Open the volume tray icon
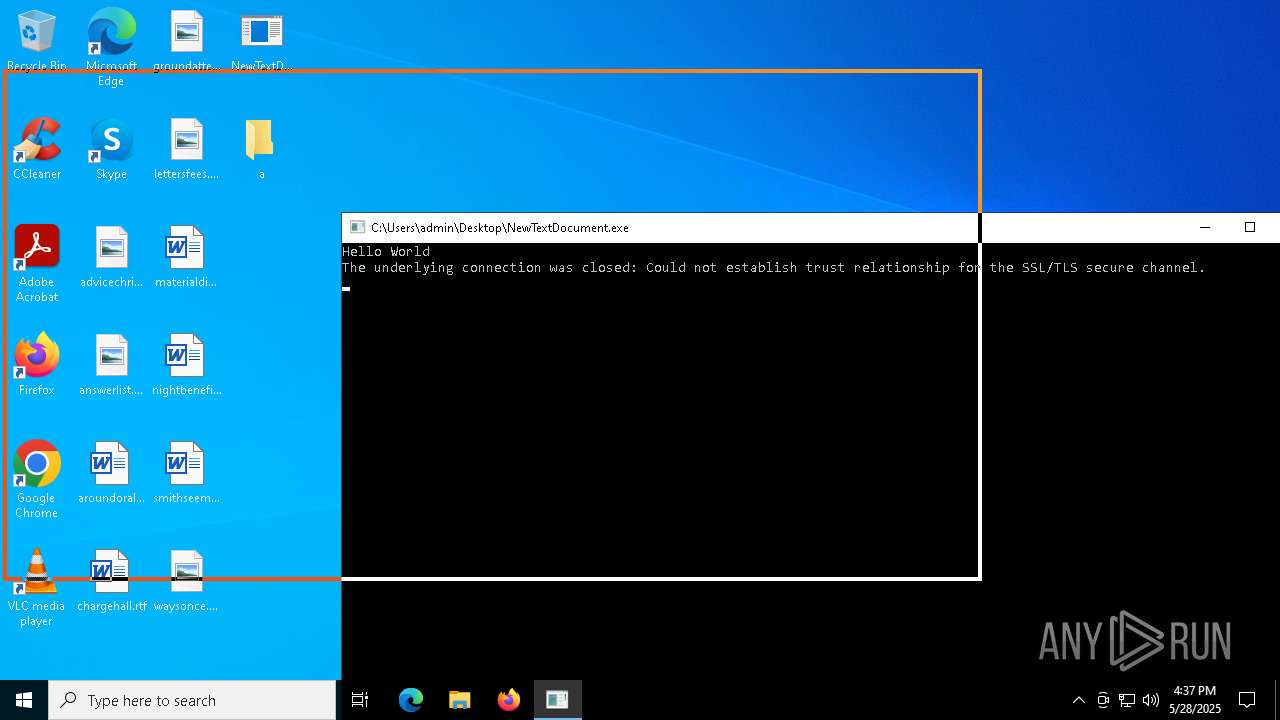This screenshot has height=720, width=1280. pyautogui.click(x=1151, y=700)
